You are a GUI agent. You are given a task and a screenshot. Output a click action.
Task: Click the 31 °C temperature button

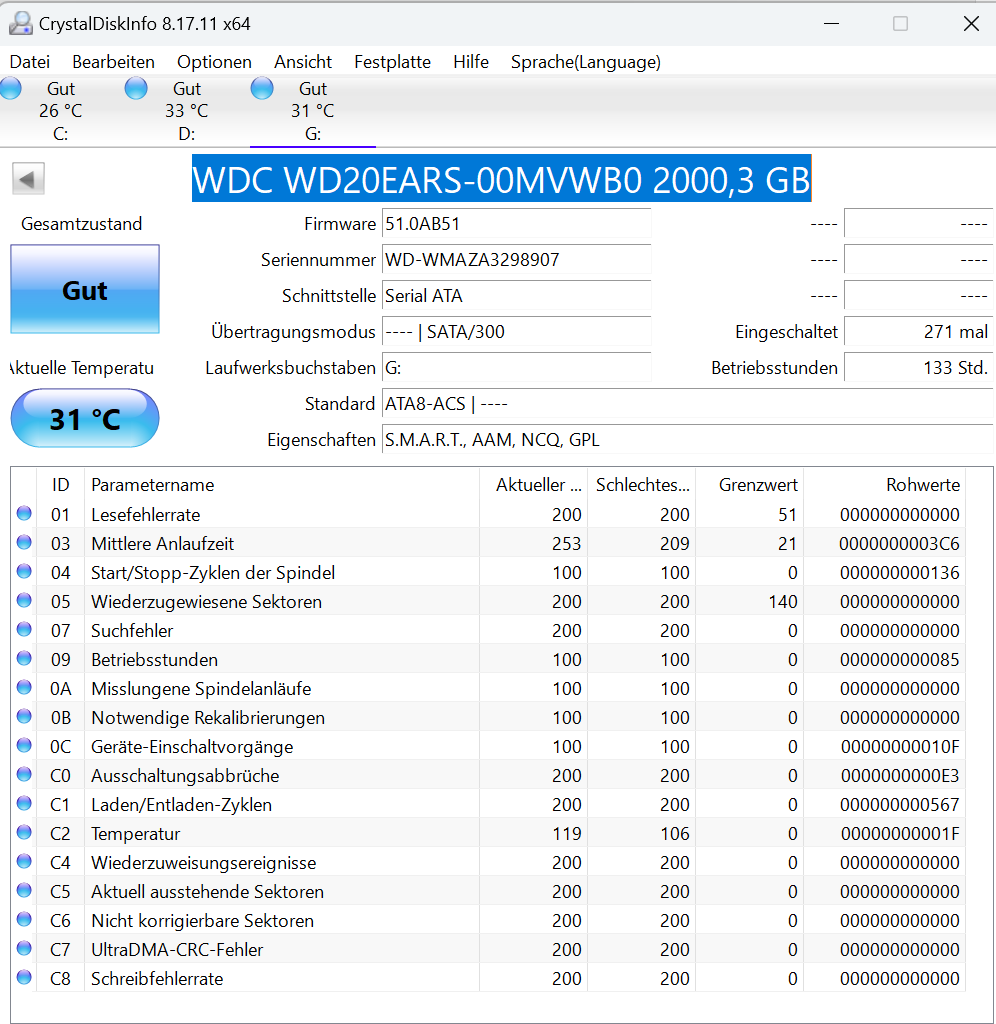pos(85,419)
